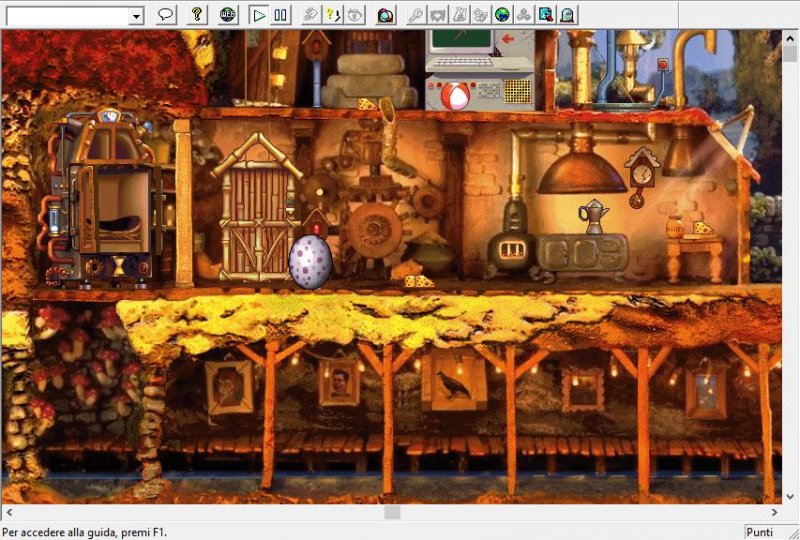Click the horizontal scrollbar right arrow
This screenshot has height=540, width=800.
click(x=774, y=512)
